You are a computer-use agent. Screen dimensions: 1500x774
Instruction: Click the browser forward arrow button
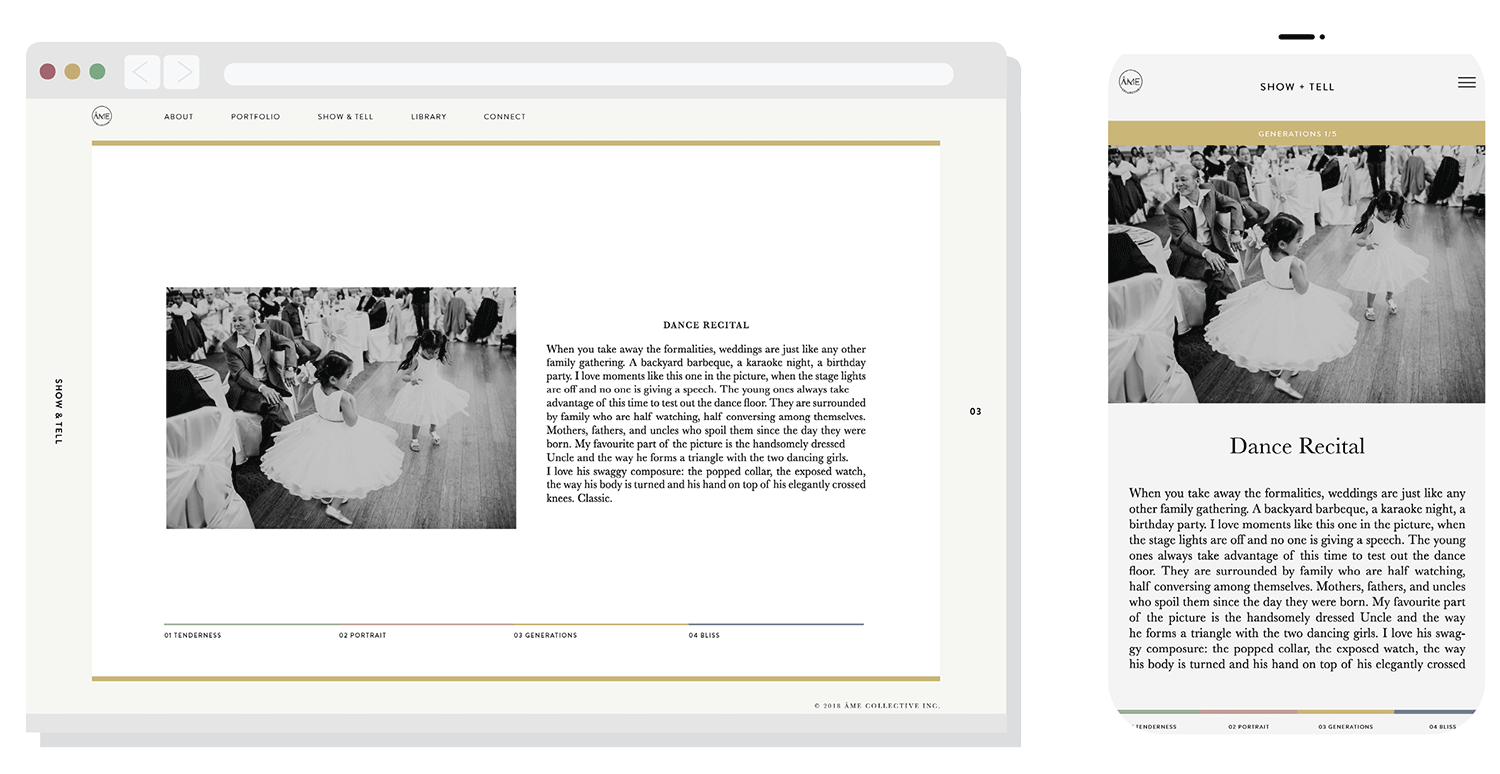click(182, 72)
